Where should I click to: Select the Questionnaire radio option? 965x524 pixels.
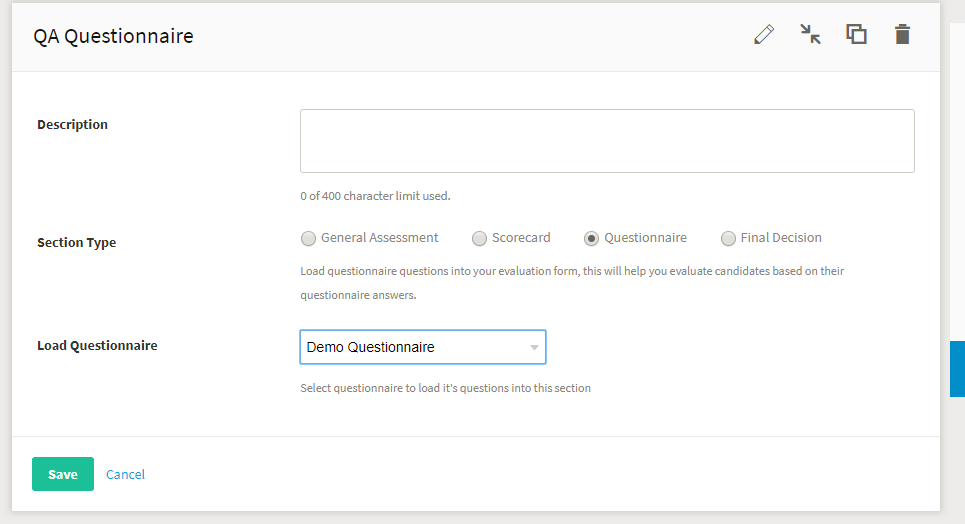coord(591,238)
